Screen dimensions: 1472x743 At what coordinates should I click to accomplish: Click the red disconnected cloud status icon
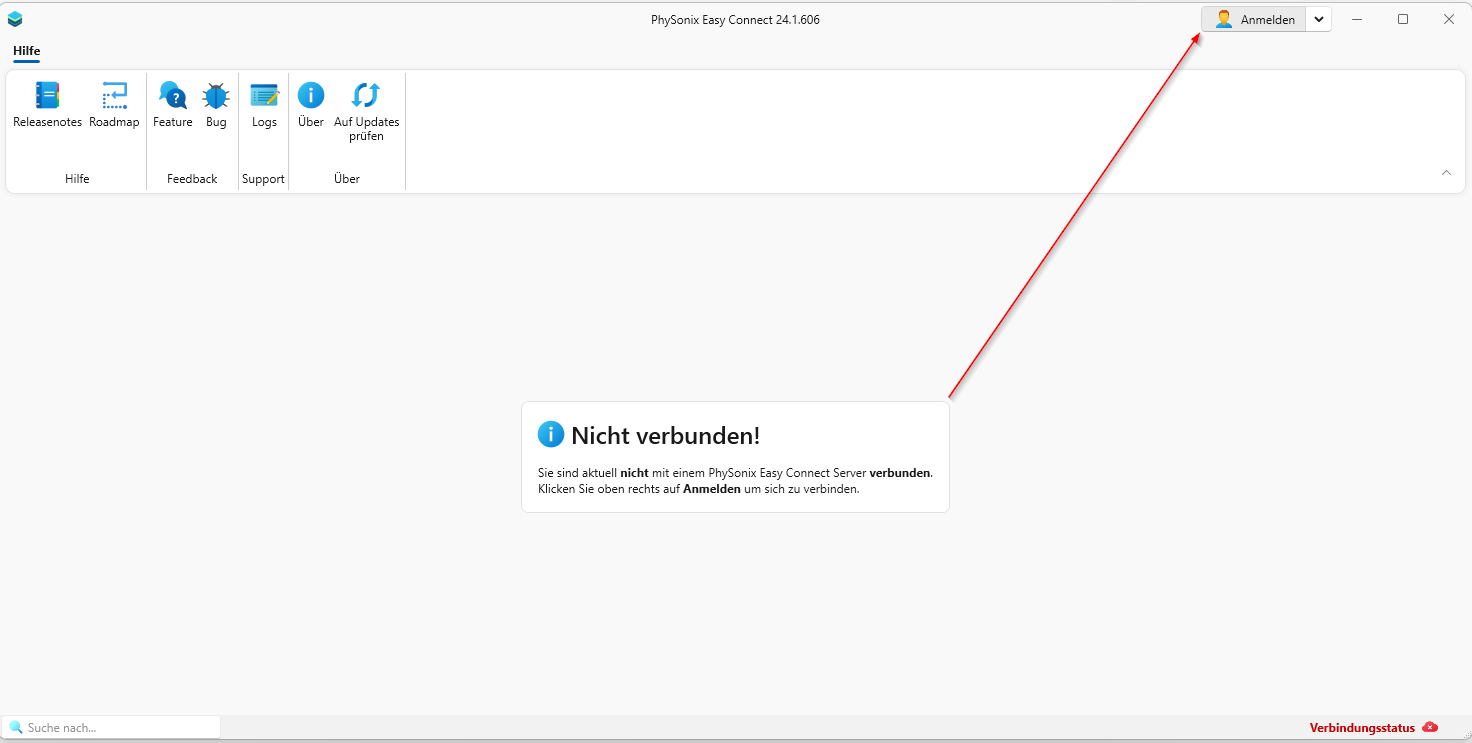click(x=1430, y=727)
